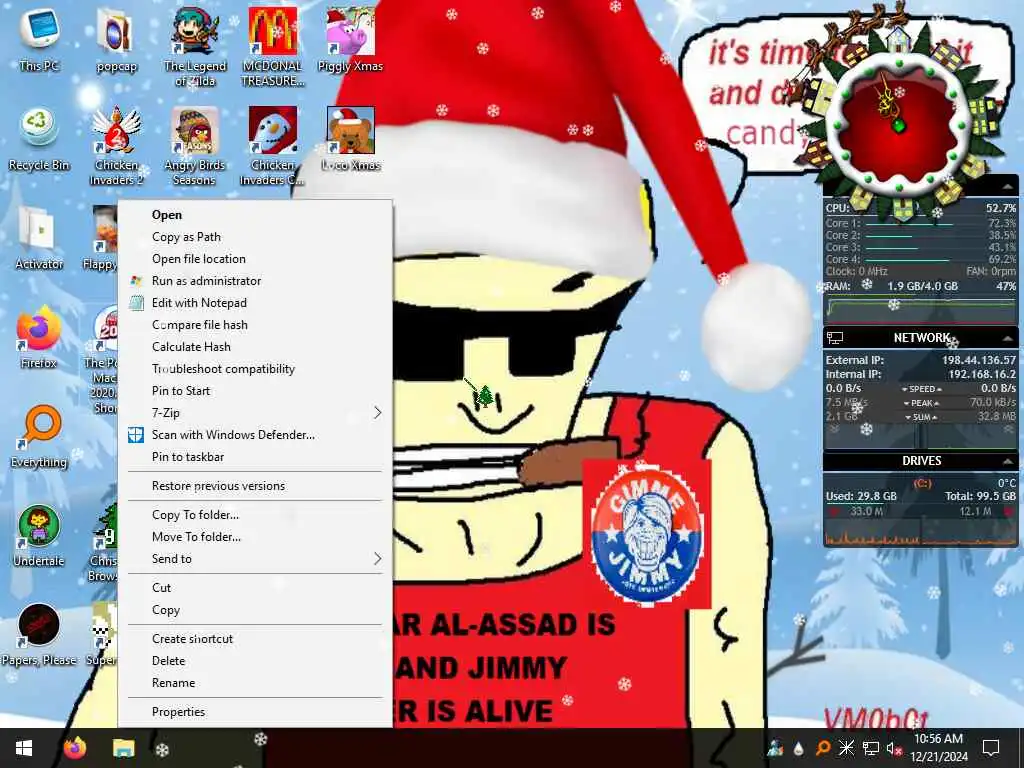Screen dimensions: 1024x768
Task: Collapse the DRIVES widget section
Action: [x=1008, y=461]
